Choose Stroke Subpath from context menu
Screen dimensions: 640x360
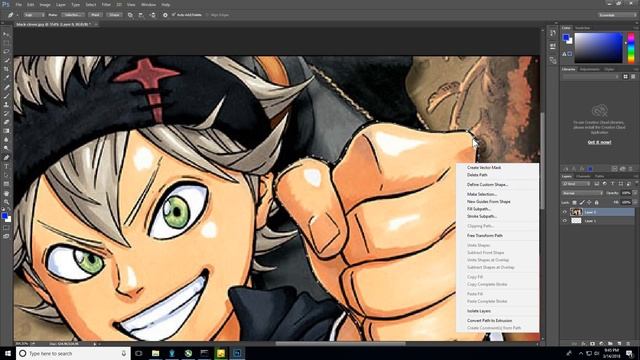tap(482, 216)
